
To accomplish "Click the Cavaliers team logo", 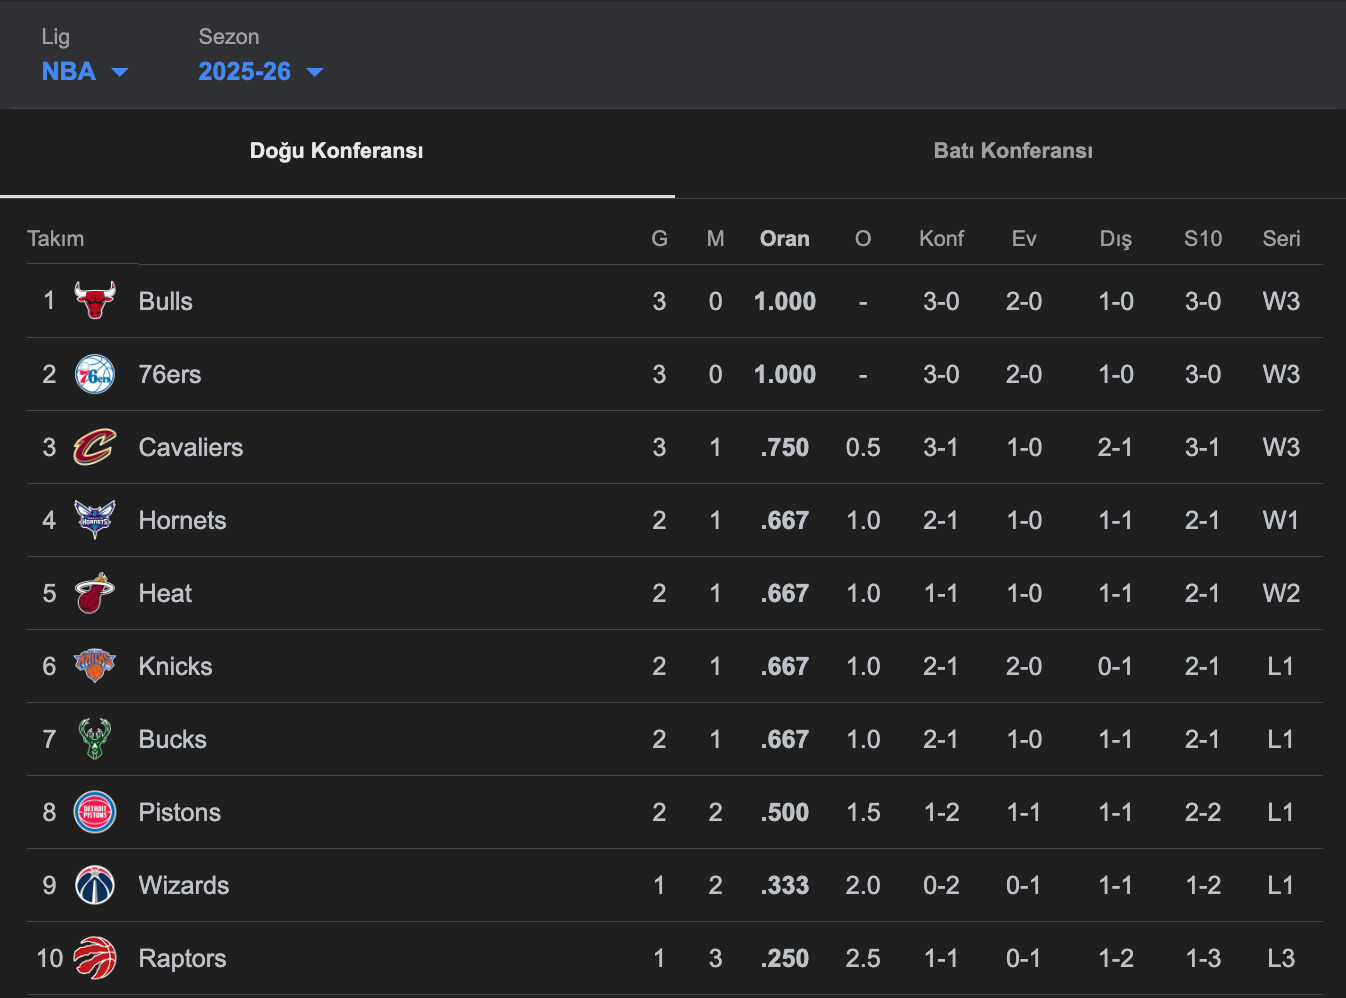I will 95,447.
